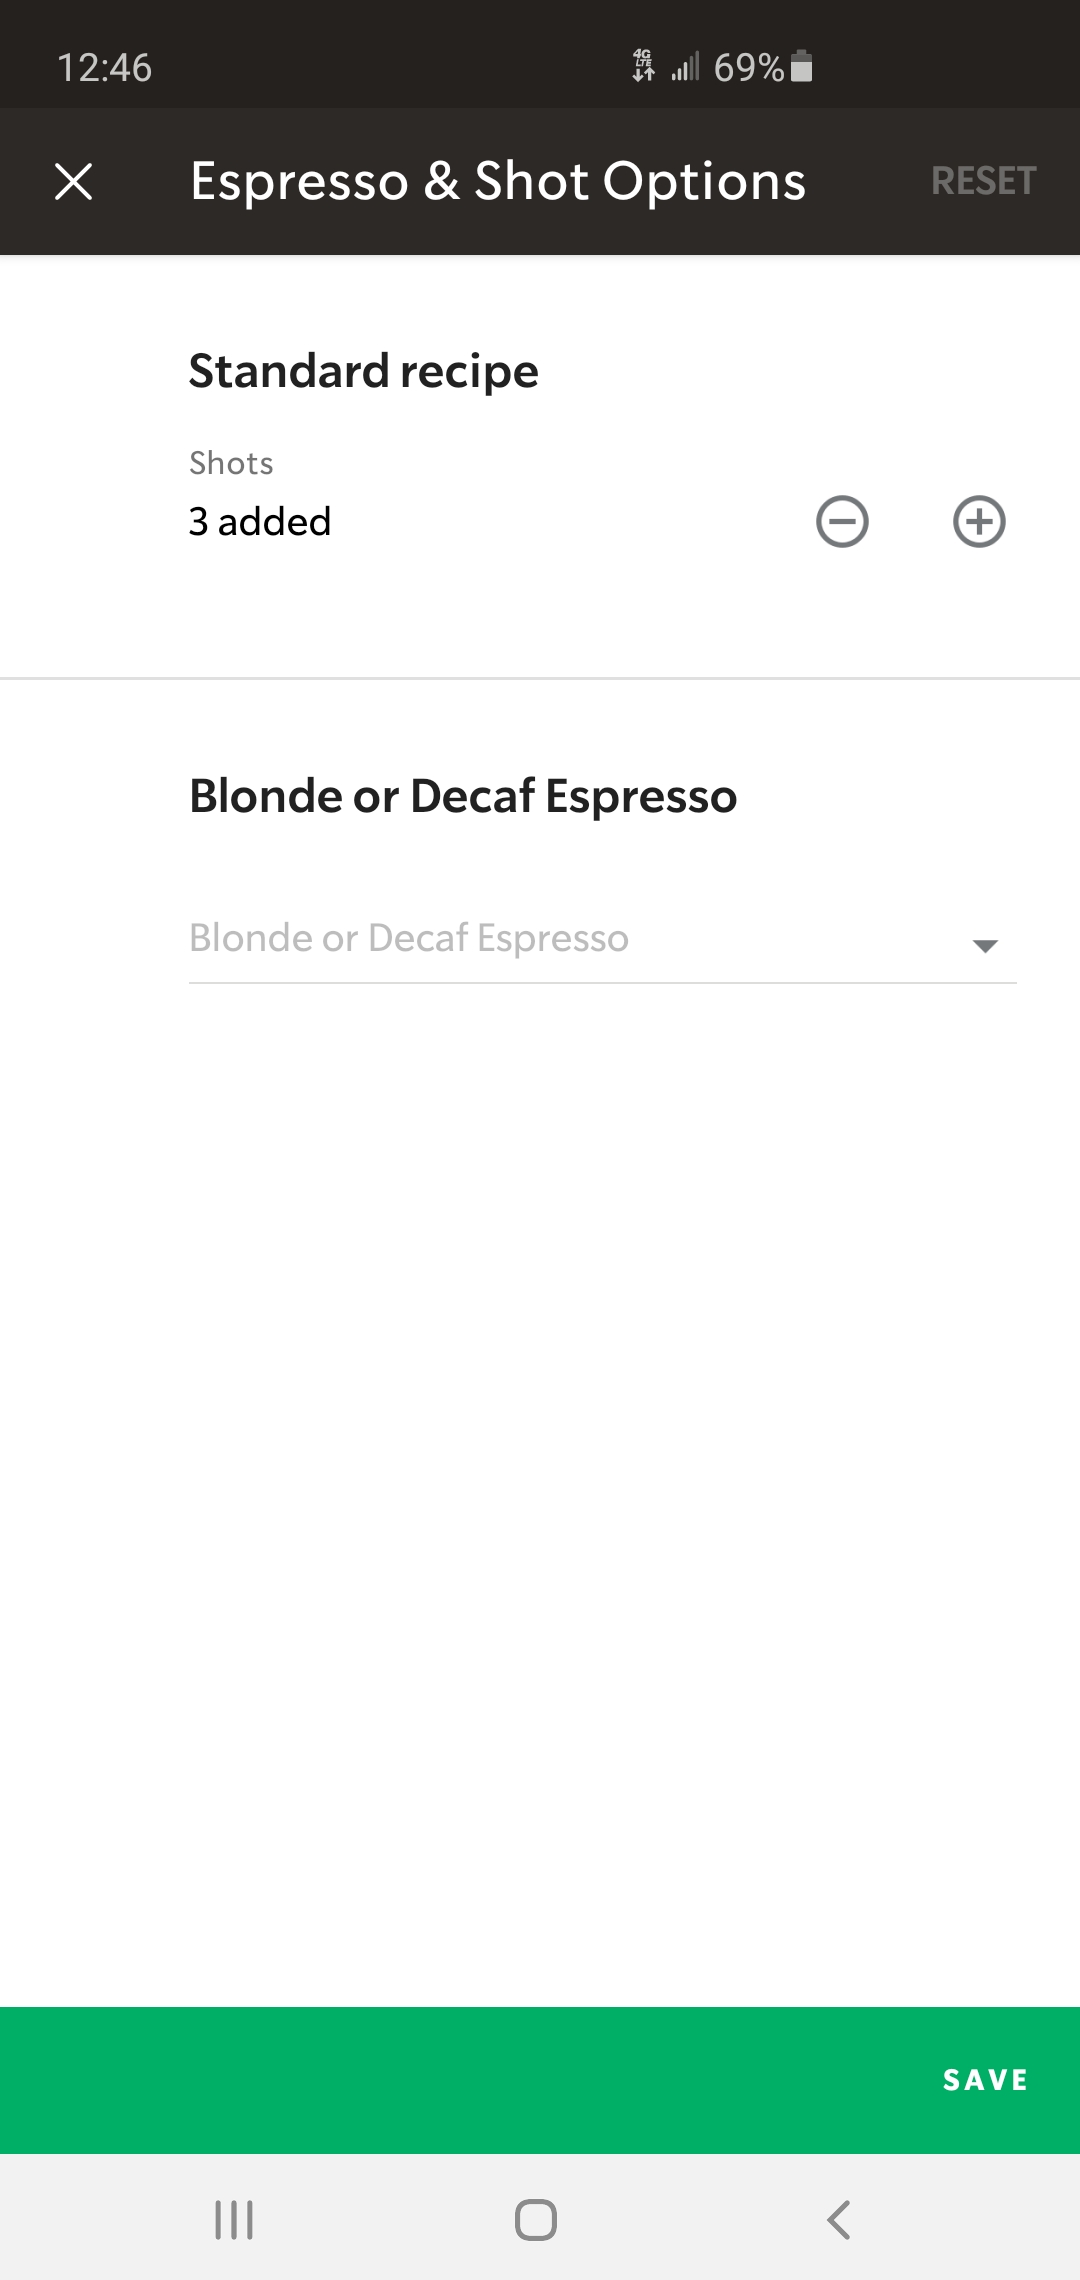Tap the signal strength bars icon
The height and width of the screenshot is (2280, 1080).
tap(685, 67)
